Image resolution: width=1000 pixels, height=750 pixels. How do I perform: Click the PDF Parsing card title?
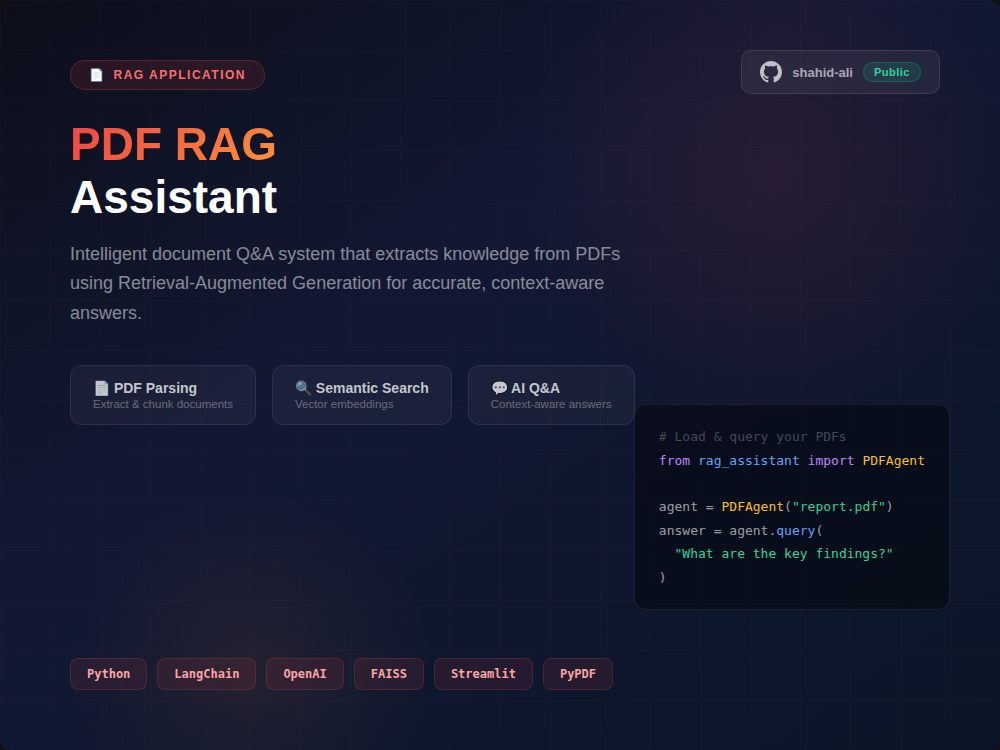pos(155,388)
